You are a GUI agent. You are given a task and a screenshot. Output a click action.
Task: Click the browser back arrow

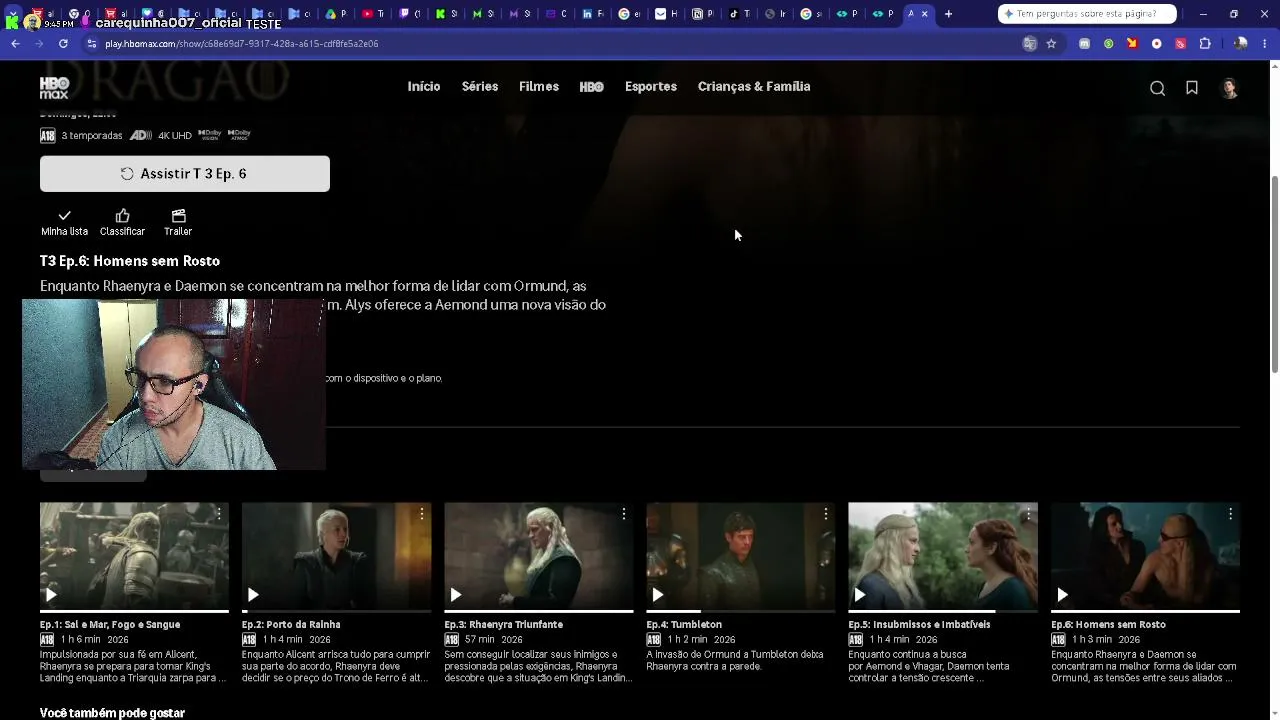tap(15, 44)
